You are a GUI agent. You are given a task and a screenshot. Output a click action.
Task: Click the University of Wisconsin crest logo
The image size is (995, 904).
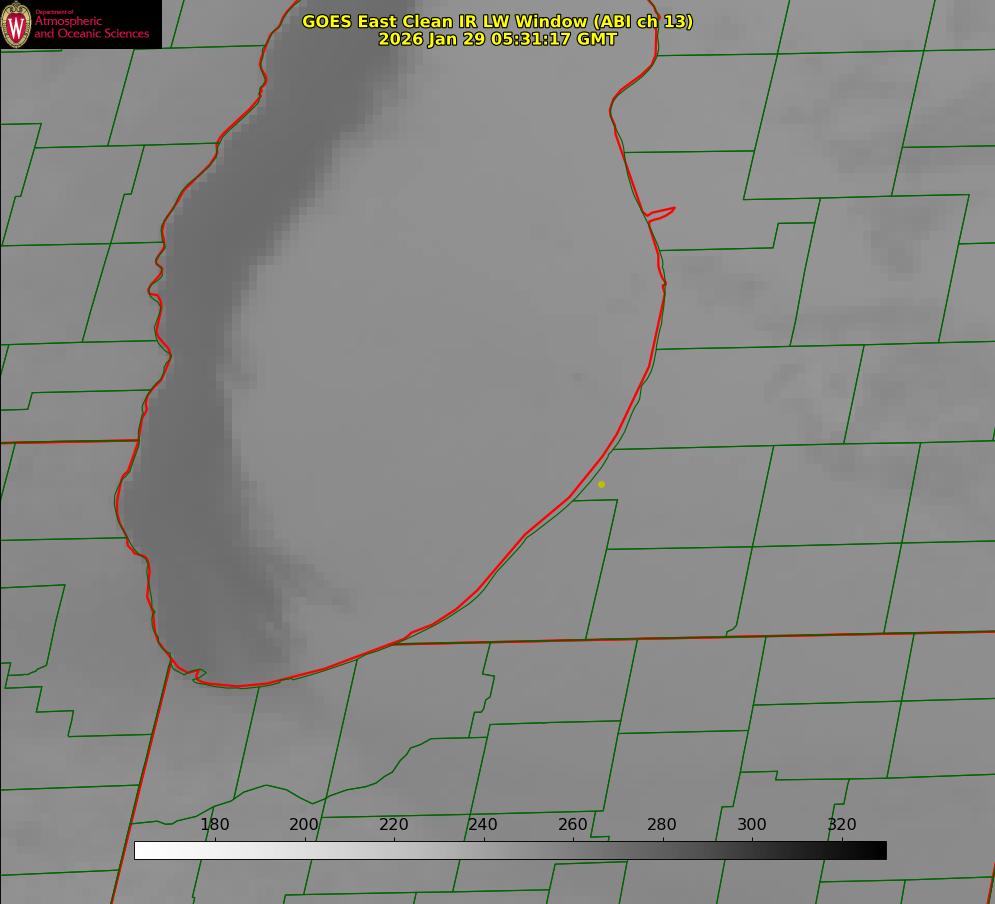17,24
